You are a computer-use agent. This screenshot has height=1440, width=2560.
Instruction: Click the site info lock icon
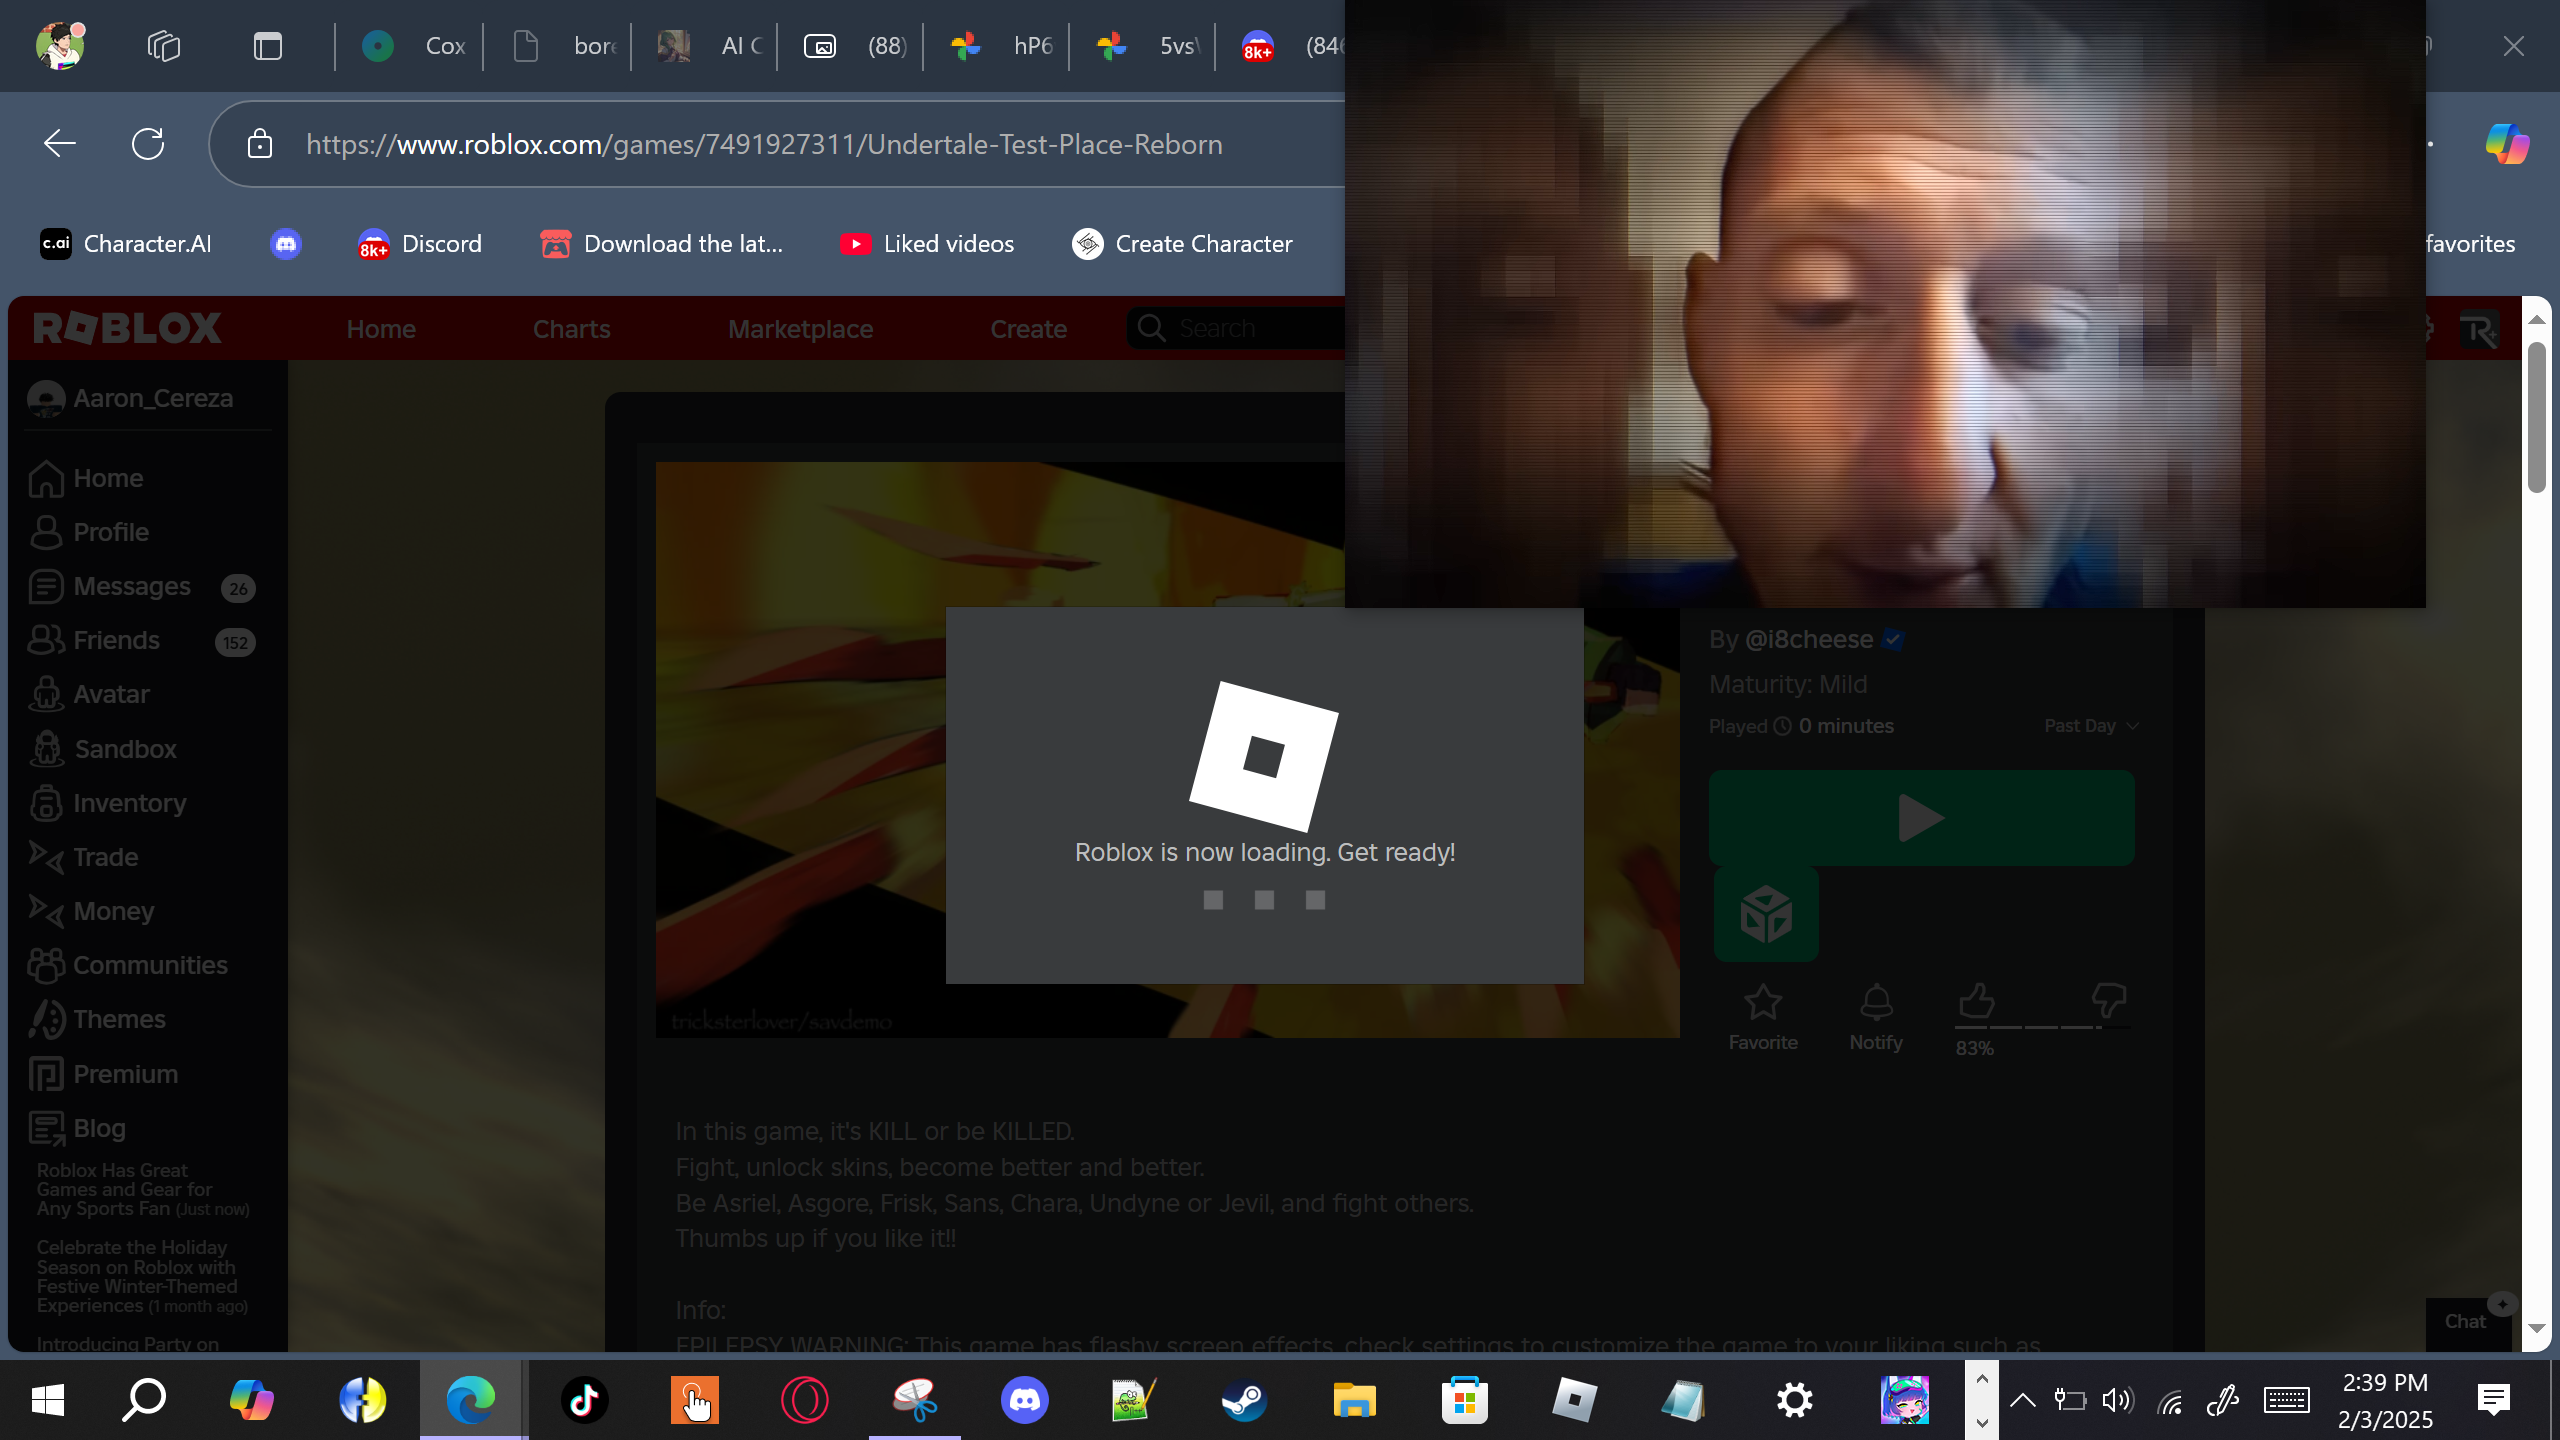click(260, 144)
